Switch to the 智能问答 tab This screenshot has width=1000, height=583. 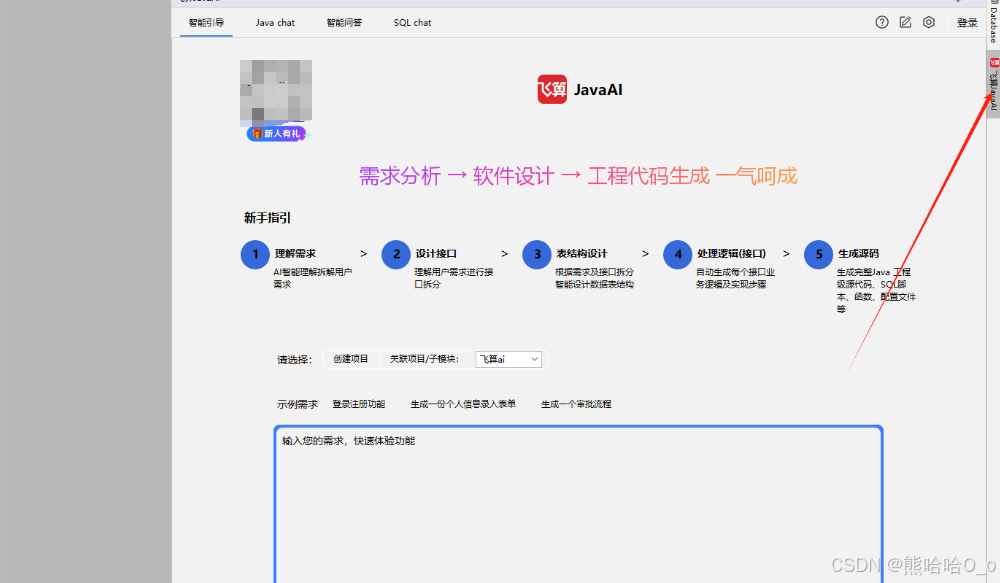[344, 22]
